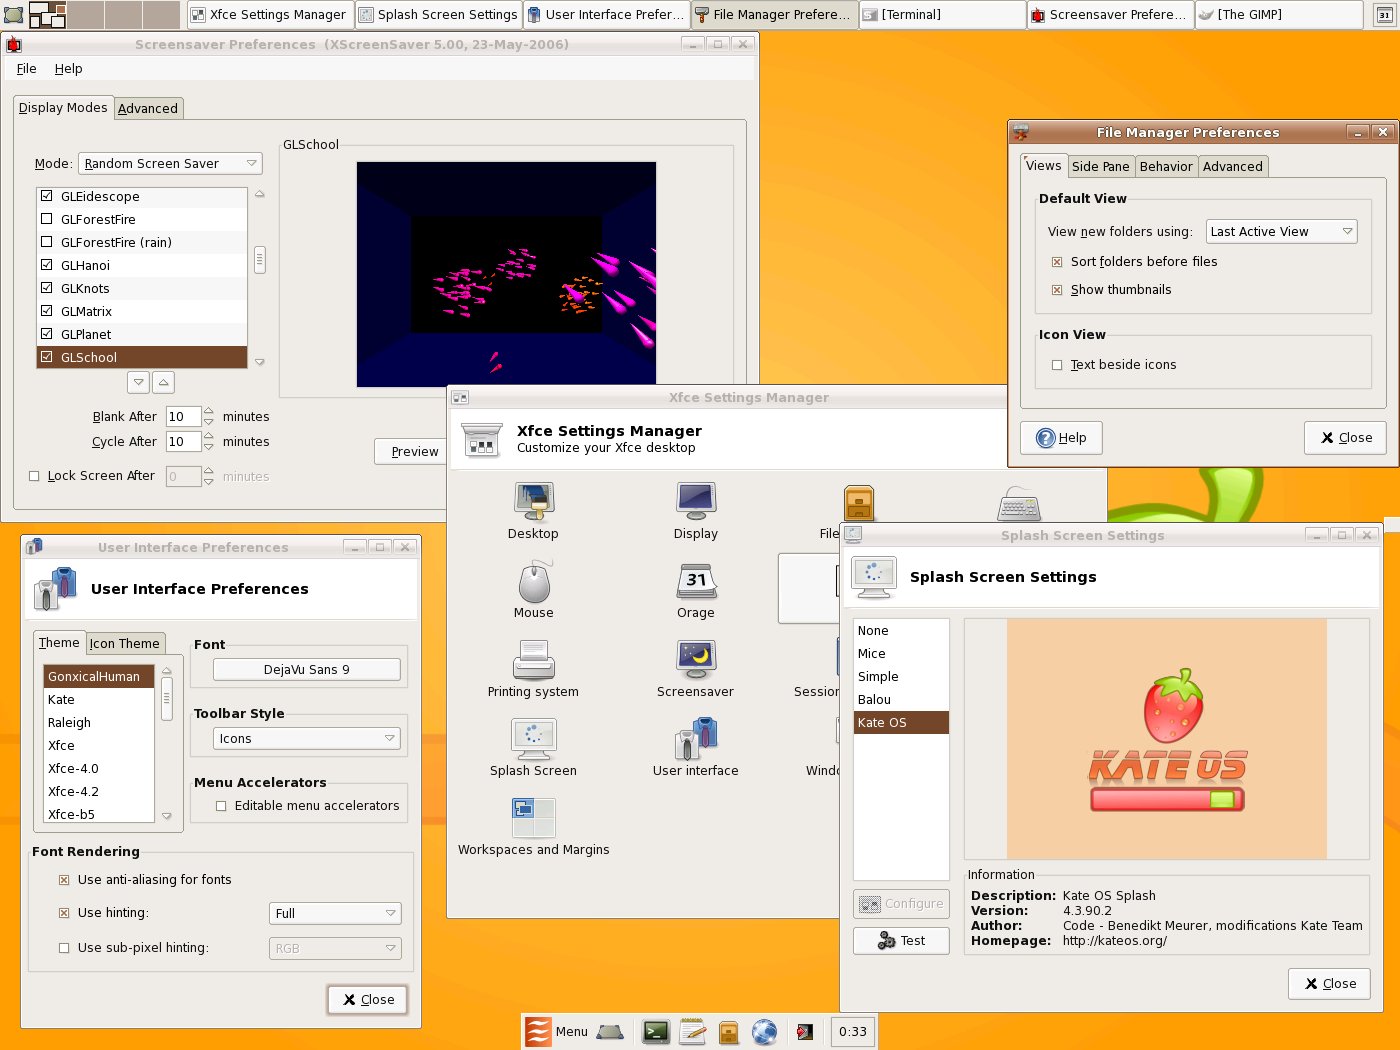Move selected screensaver down in list
Screen dimensions: 1400x1050
139,382
